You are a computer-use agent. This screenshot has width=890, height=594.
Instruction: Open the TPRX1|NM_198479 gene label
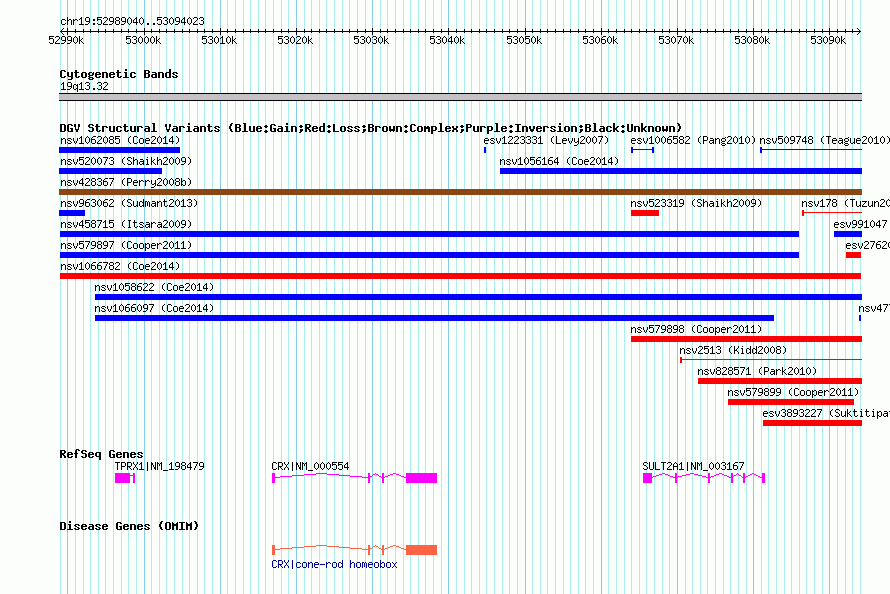159,466
